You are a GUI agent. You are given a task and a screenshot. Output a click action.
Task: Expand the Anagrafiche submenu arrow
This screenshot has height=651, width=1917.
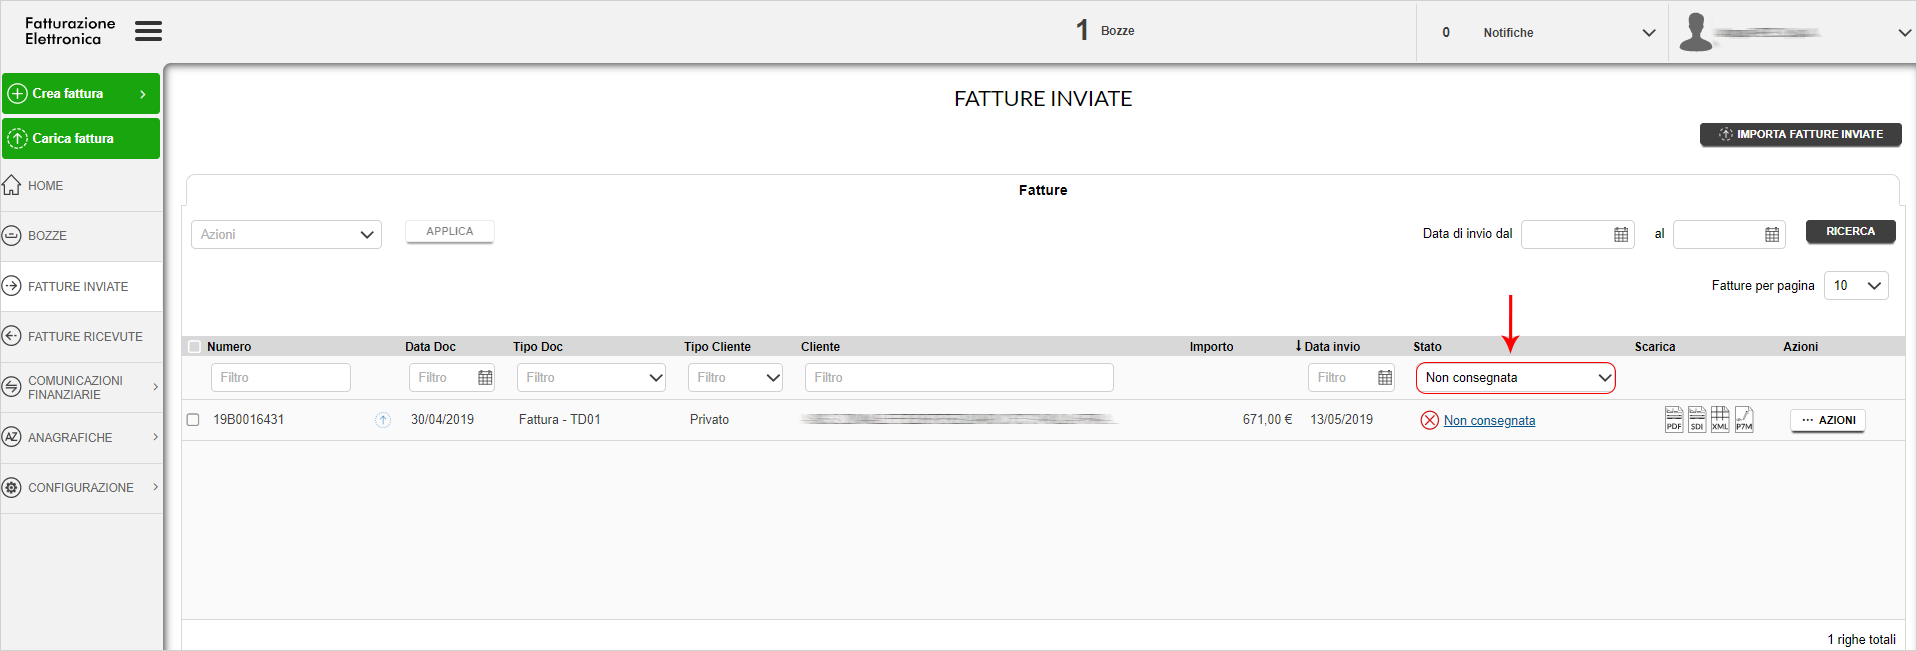pyautogui.click(x=155, y=437)
